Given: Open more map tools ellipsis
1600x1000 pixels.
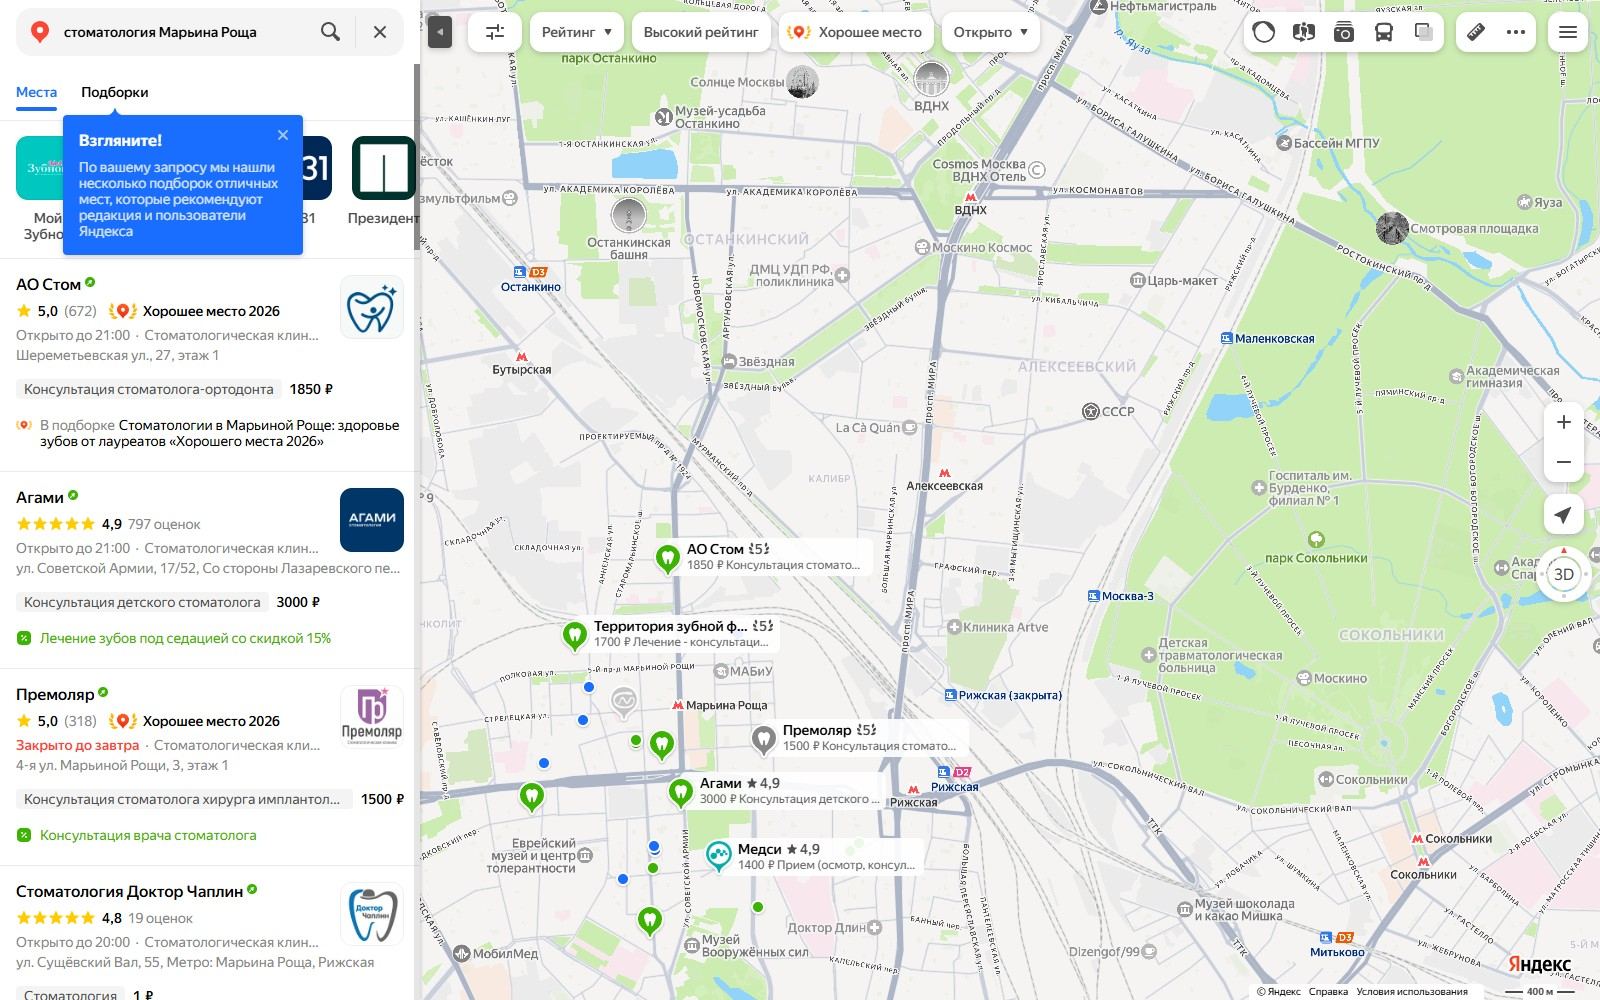Looking at the screenshot, I should [1516, 32].
